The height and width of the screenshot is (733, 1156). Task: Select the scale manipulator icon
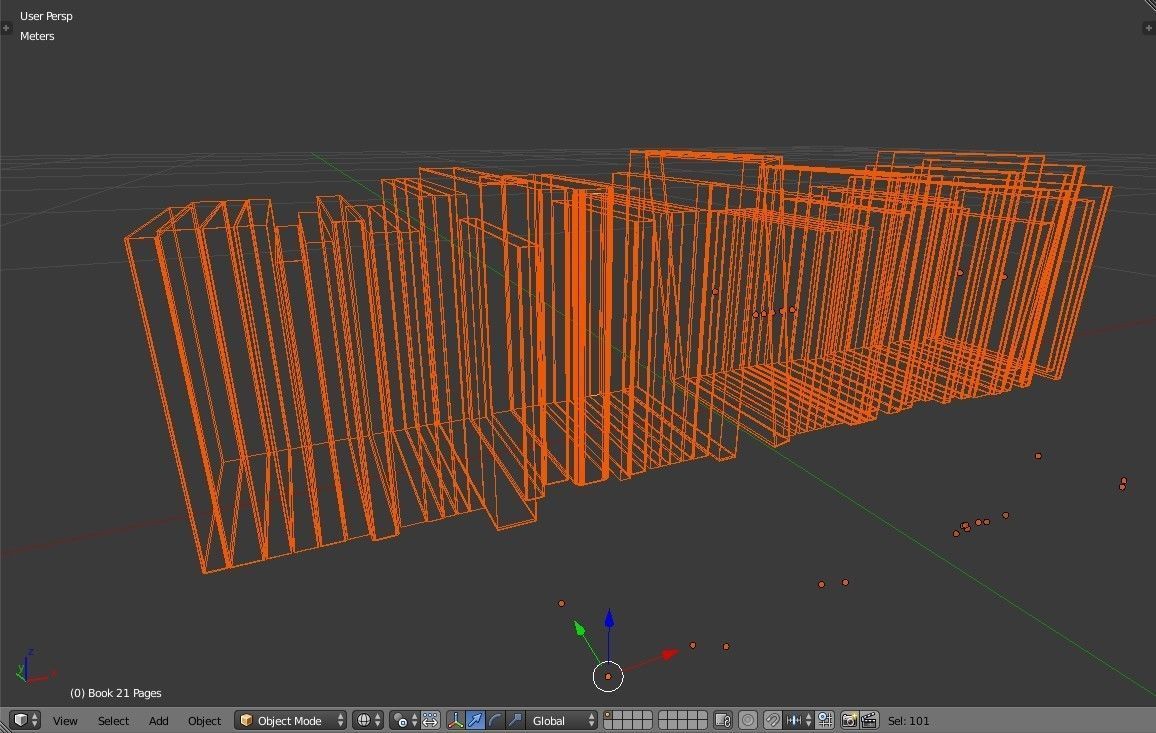515,720
